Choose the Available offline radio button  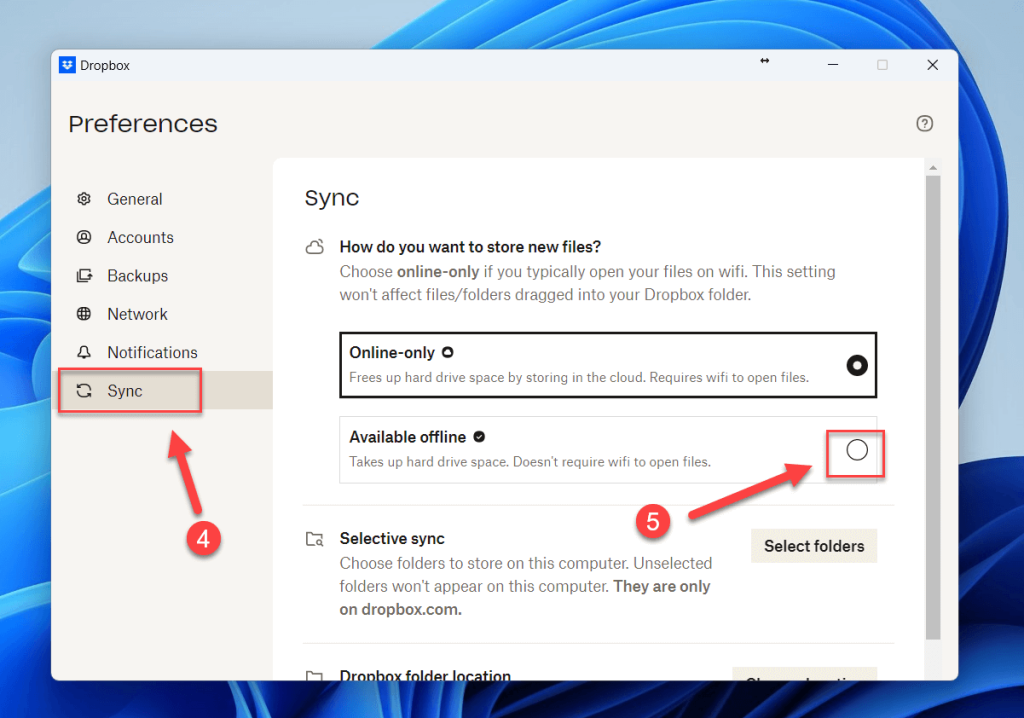tap(857, 449)
